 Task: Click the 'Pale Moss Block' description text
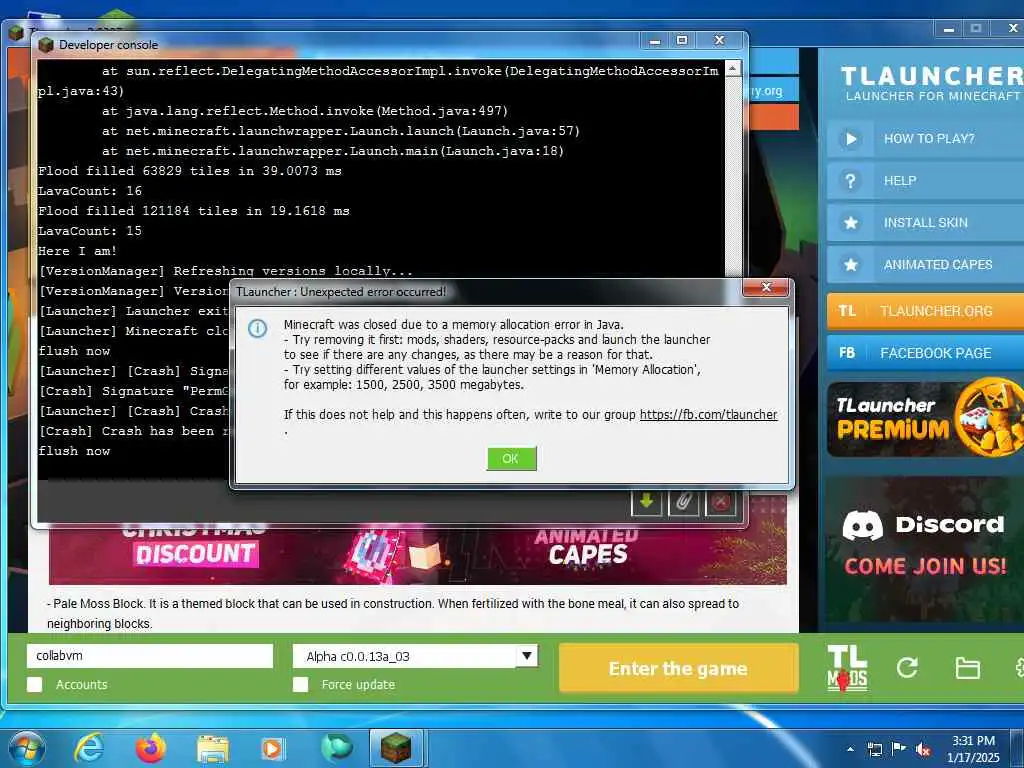pyautogui.click(x=392, y=613)
